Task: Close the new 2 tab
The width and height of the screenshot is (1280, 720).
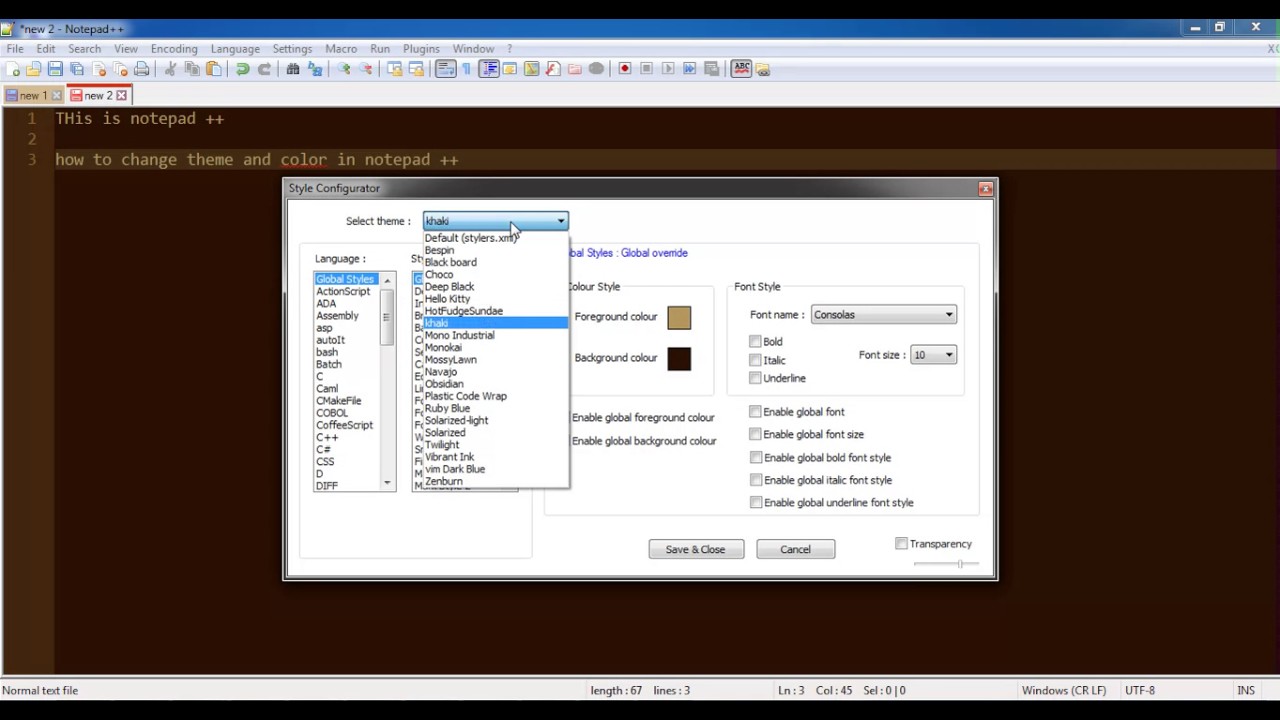Action: point(121,95)
